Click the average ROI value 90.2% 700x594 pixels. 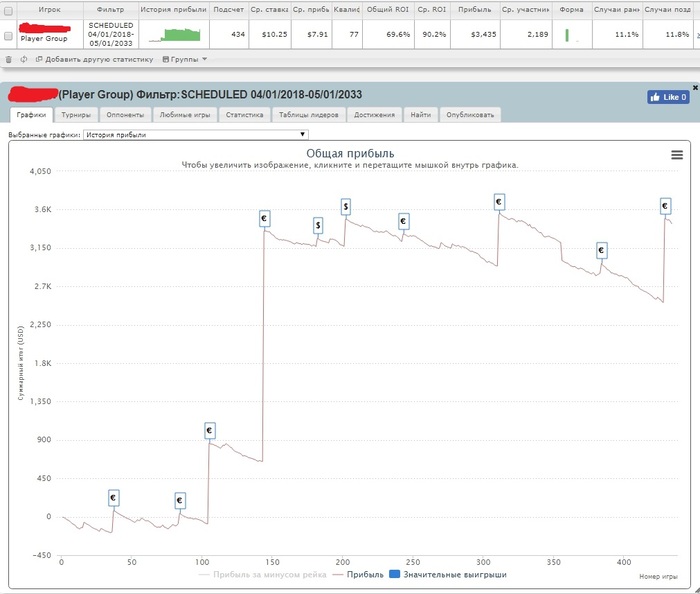[x=434, y=34]
